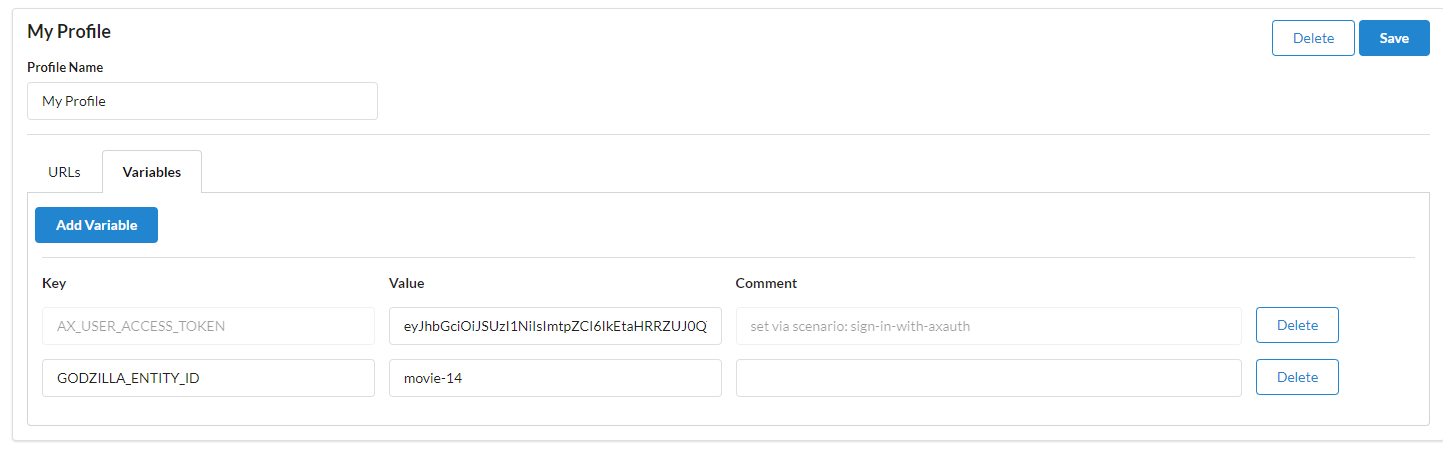Click the AX_USER_ACCESS_TOKEN key field
The width and height of the screenshot is (1443, 452).
click(x=208, y=326)
